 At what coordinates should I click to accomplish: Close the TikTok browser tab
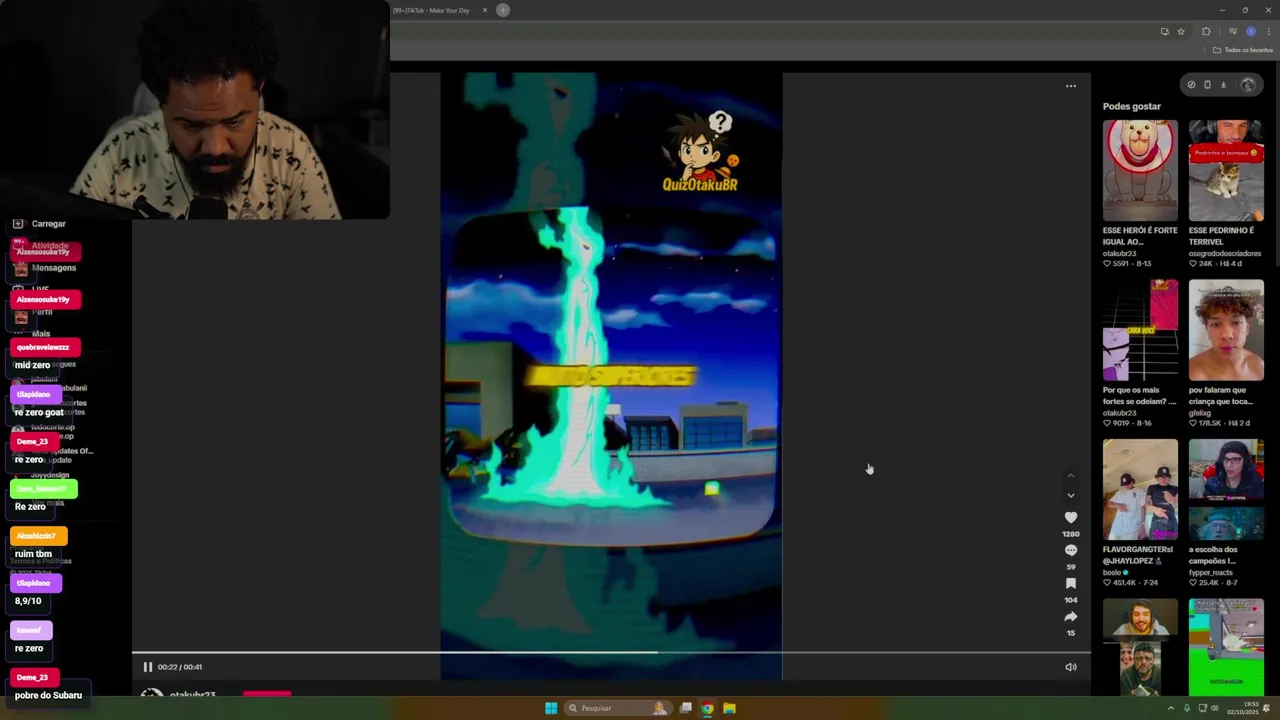click(485, 10)
